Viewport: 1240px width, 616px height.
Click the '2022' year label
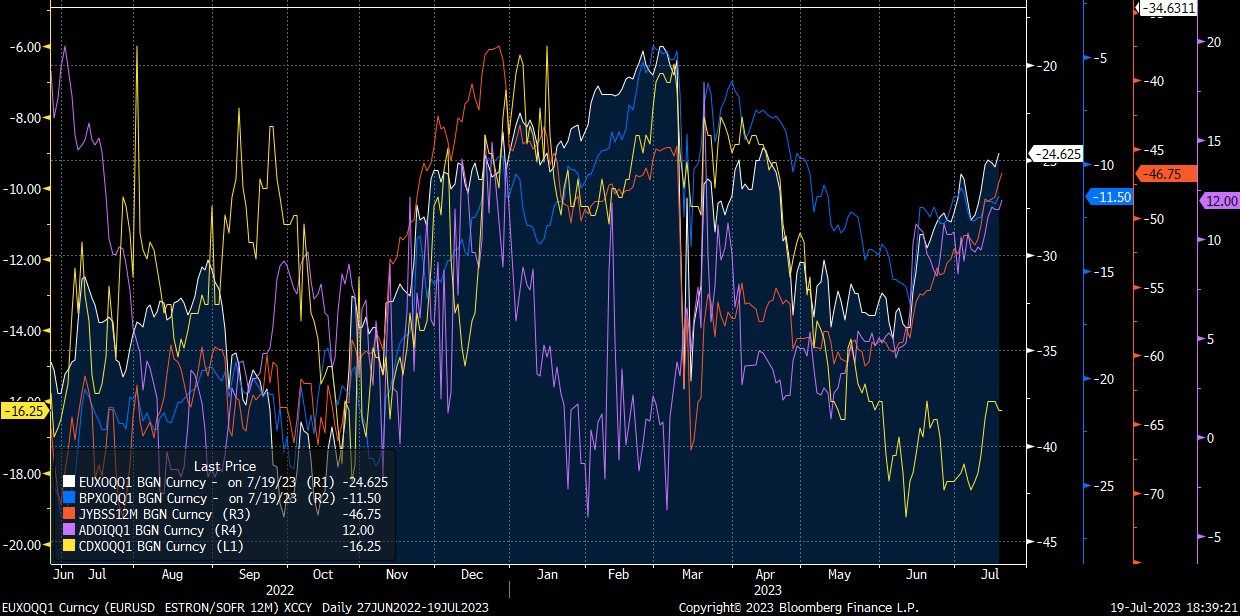tap(280, 590)
